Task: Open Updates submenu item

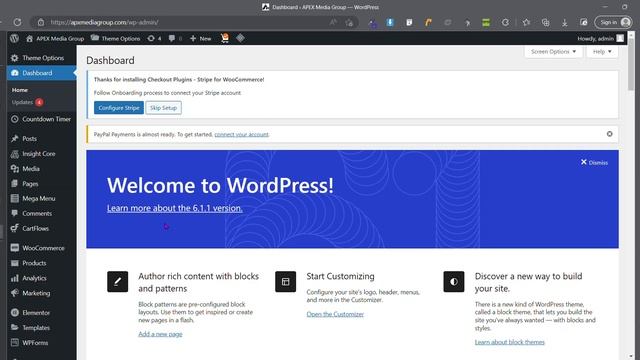Action: [x=27, y=102]
